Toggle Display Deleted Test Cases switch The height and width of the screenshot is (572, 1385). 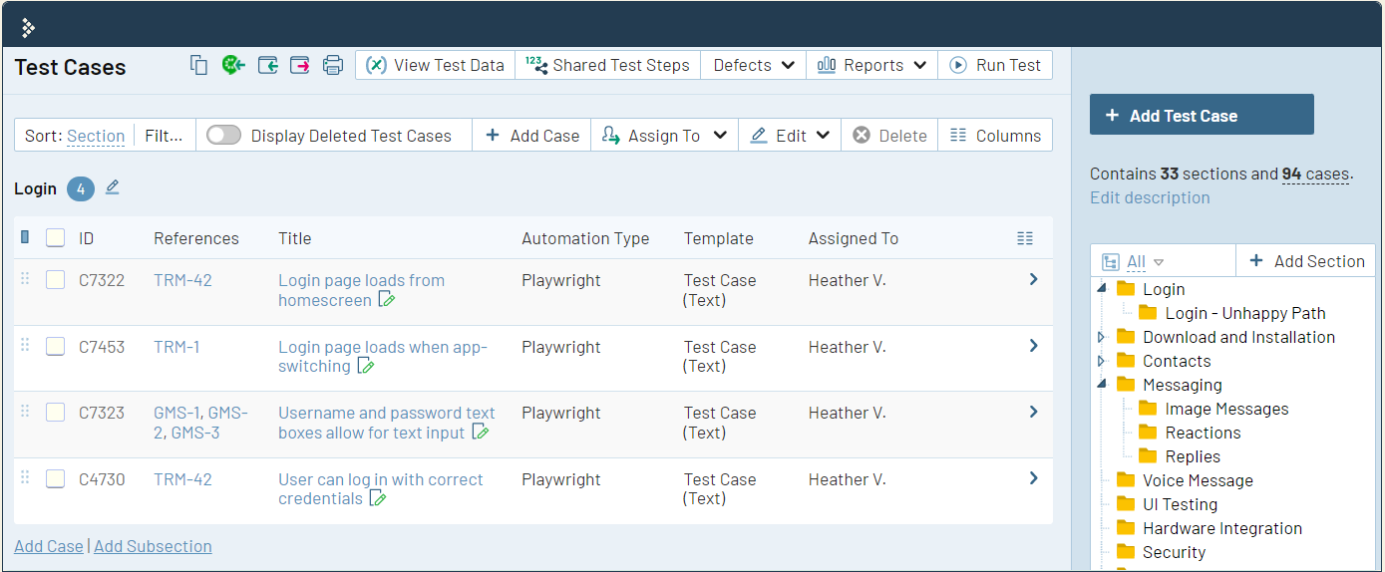[x=223, y=135]
